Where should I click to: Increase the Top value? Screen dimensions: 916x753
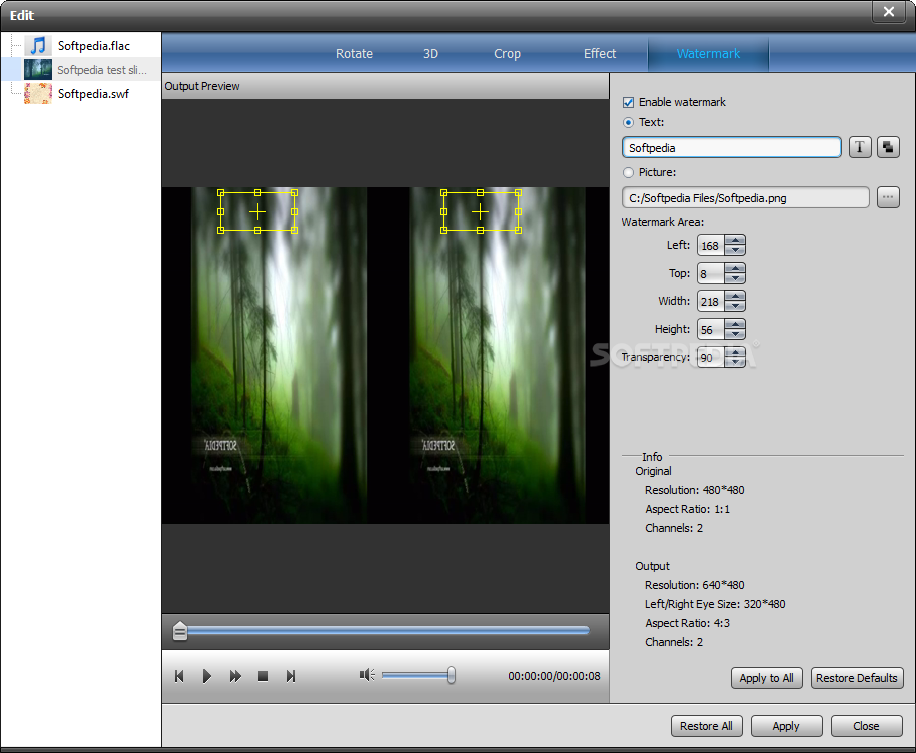(735, 268)
